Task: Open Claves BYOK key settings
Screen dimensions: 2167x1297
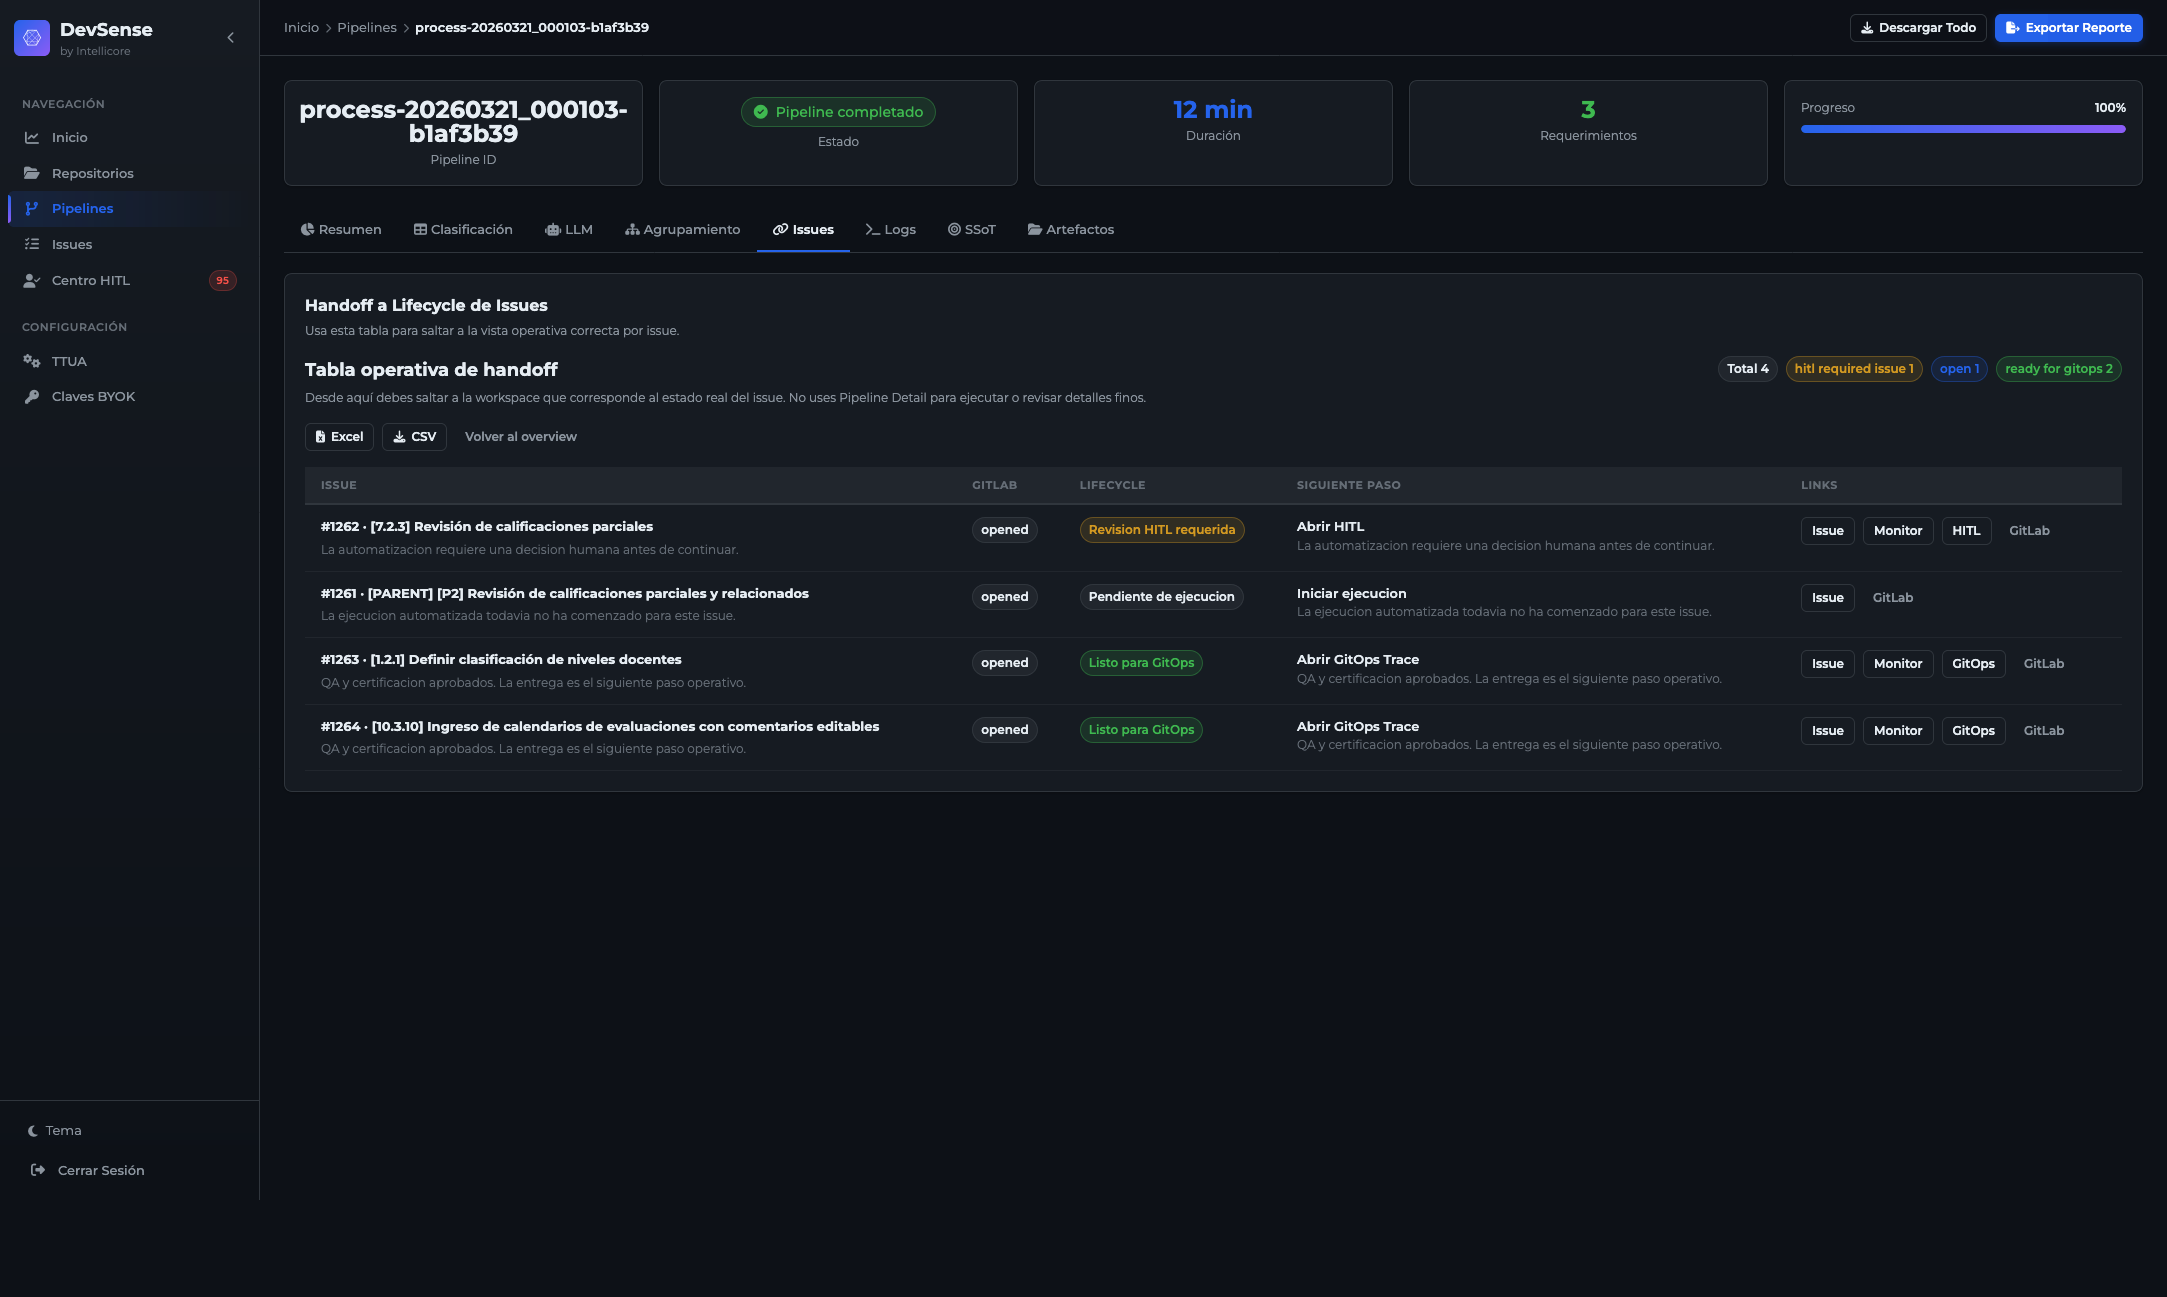Action: click(x=93, y=397)
